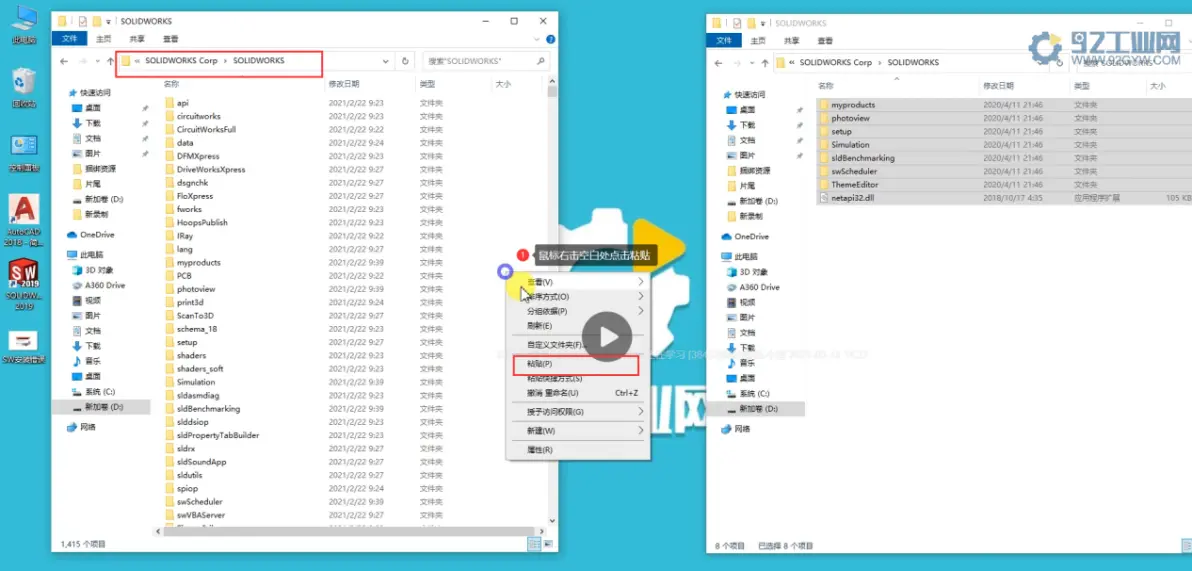Expand 查看(V) submenu in context menu
1192x571 pixels.
(641, 282)
